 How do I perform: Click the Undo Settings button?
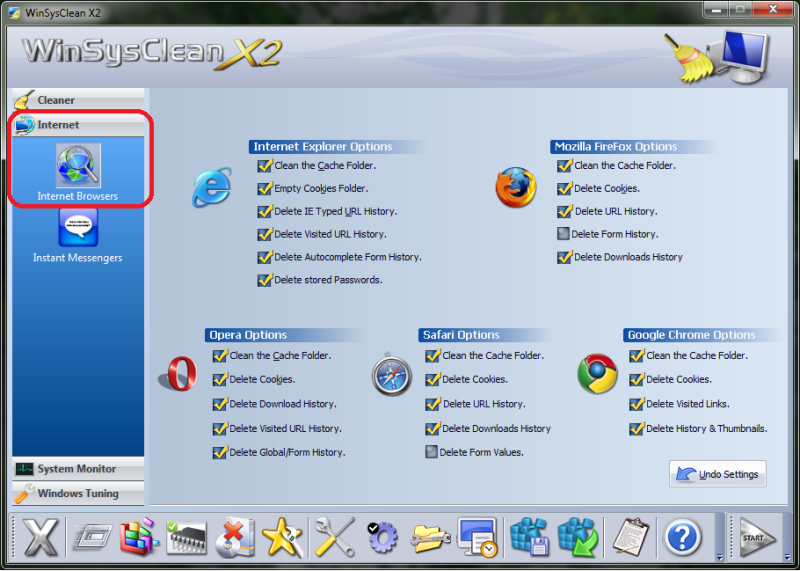pos(717,474)
